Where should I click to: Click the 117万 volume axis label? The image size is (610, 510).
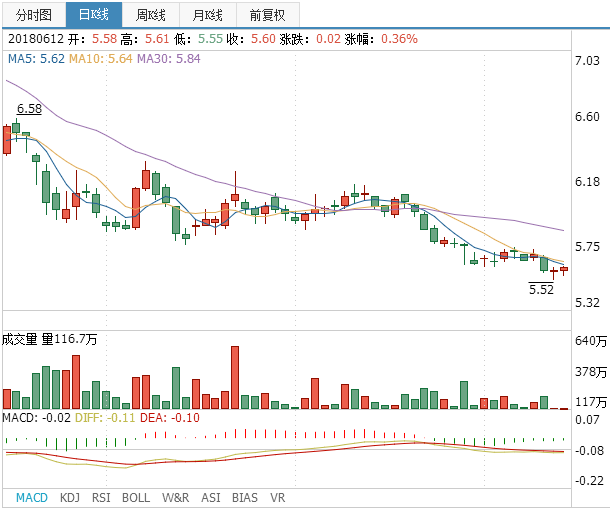(591, 402)
